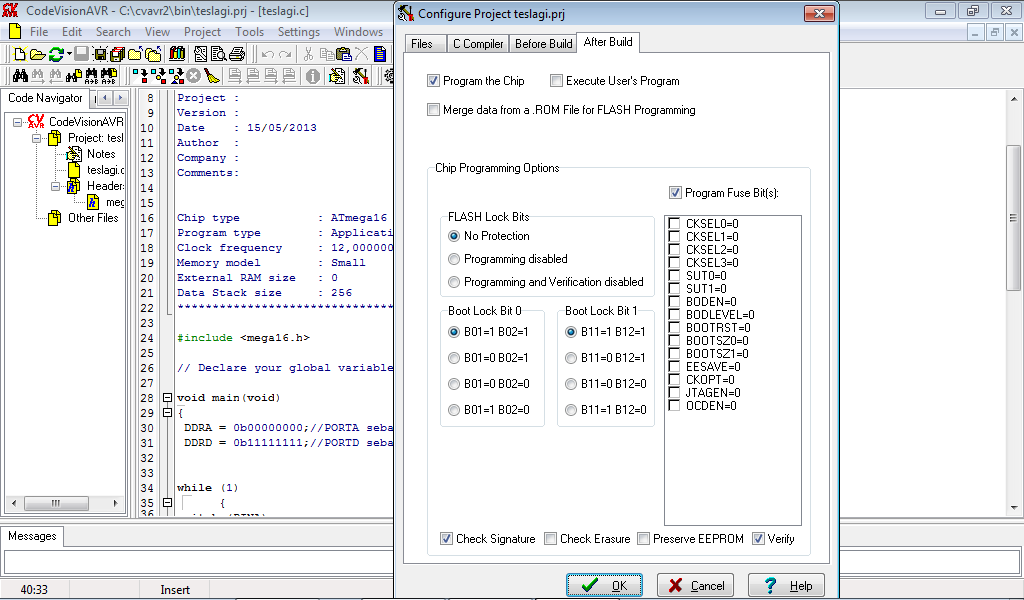This screenshot has width=1024, height=600.
Task: Click the blue document icon after Delete
Action: click(x=380, y=54)
